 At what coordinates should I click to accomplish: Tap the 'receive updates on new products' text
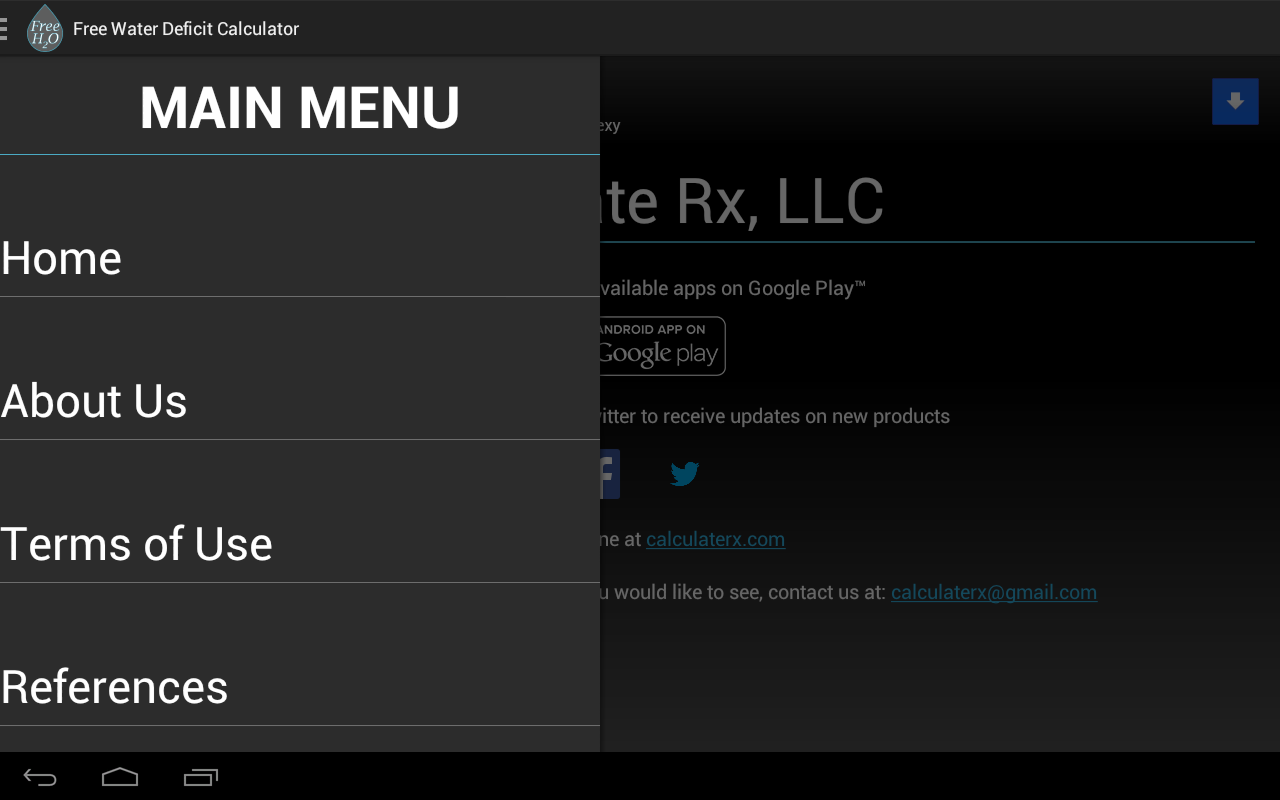pyautogui.click(x=806, y=416)
